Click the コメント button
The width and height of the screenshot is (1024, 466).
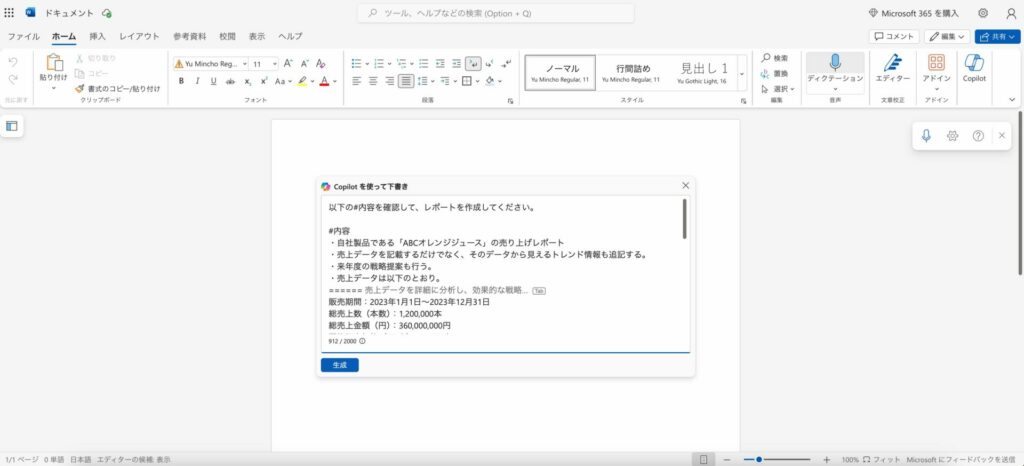[893, 37]
